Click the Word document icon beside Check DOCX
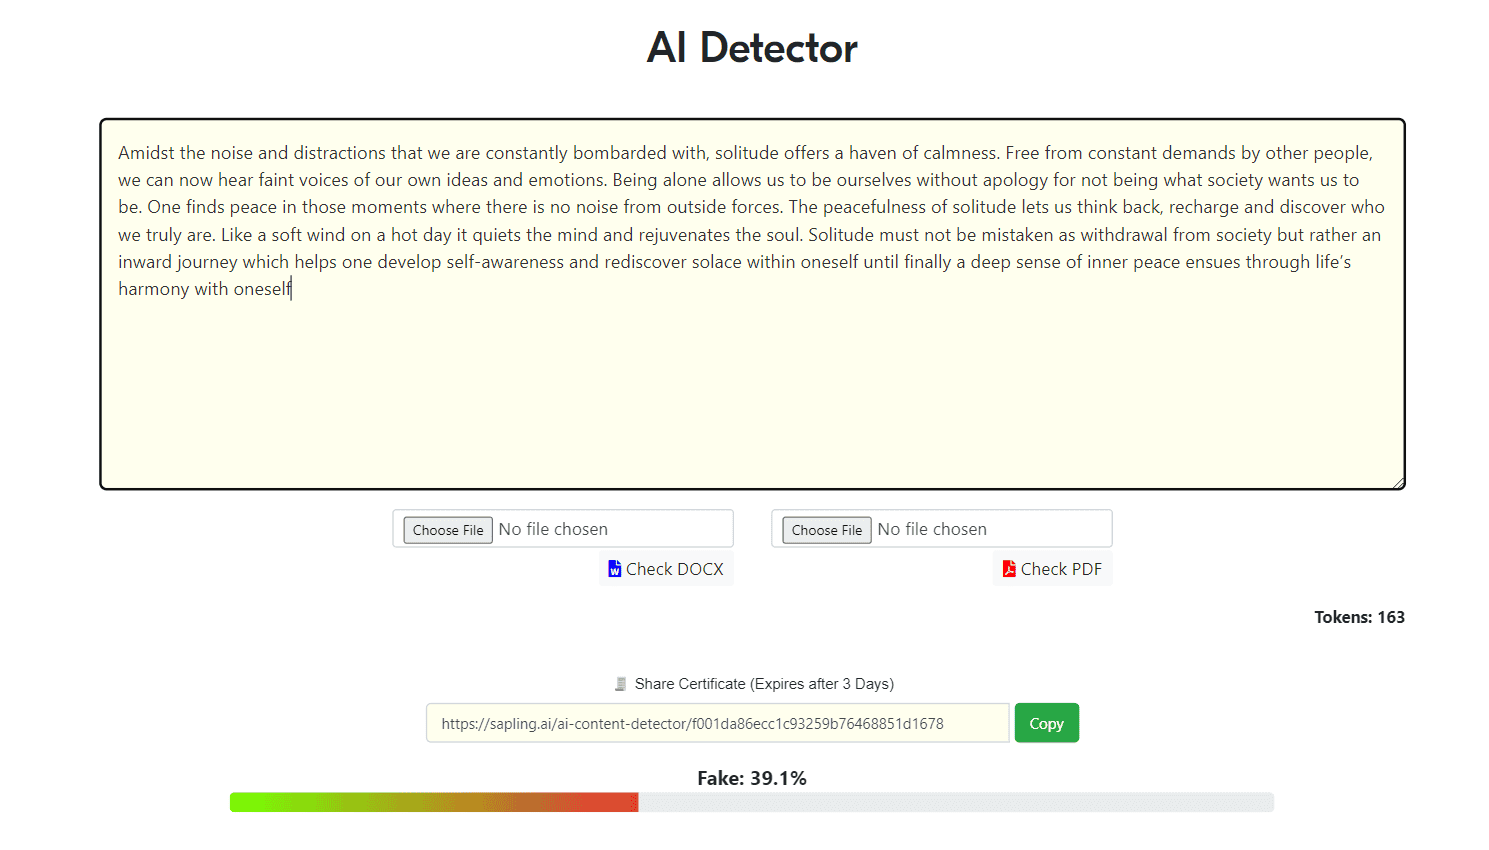The image size is (1489, 850). click(x=614, y=569)
